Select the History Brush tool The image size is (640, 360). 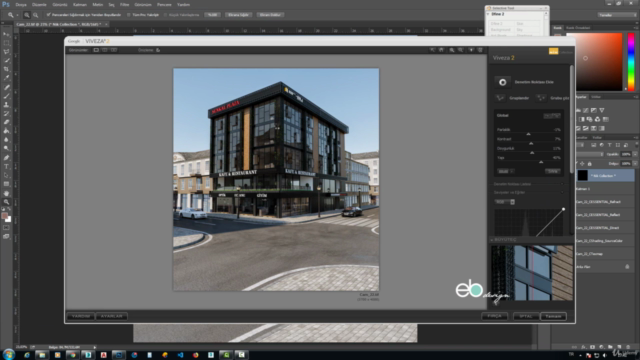coord(6,113)
